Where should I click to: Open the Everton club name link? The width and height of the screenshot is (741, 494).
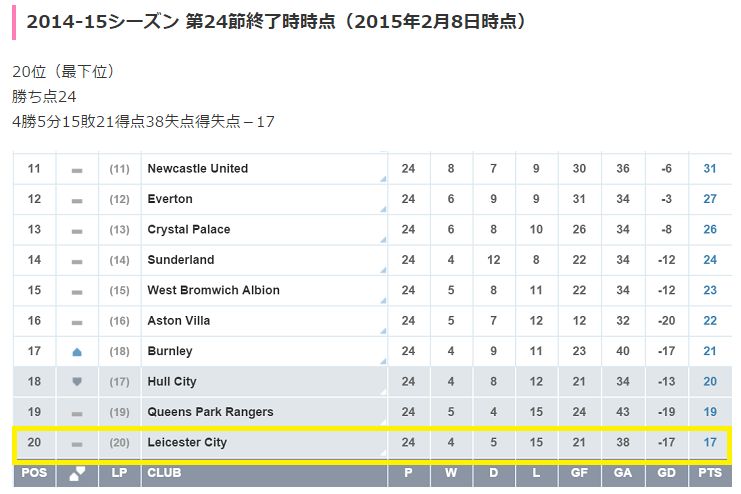(x=170, y=199)
